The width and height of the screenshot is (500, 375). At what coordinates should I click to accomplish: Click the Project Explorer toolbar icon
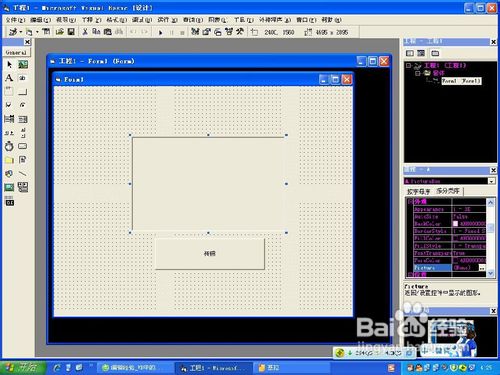[x=195, y=32]
